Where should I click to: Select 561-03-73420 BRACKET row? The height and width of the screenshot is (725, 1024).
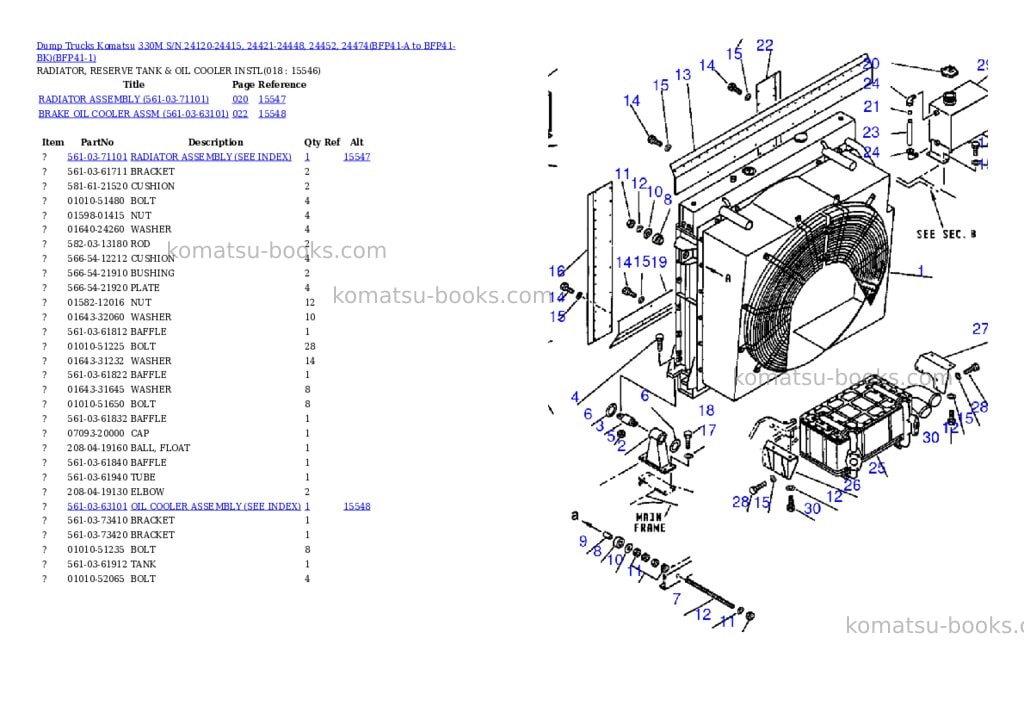(x=176, y=535)
